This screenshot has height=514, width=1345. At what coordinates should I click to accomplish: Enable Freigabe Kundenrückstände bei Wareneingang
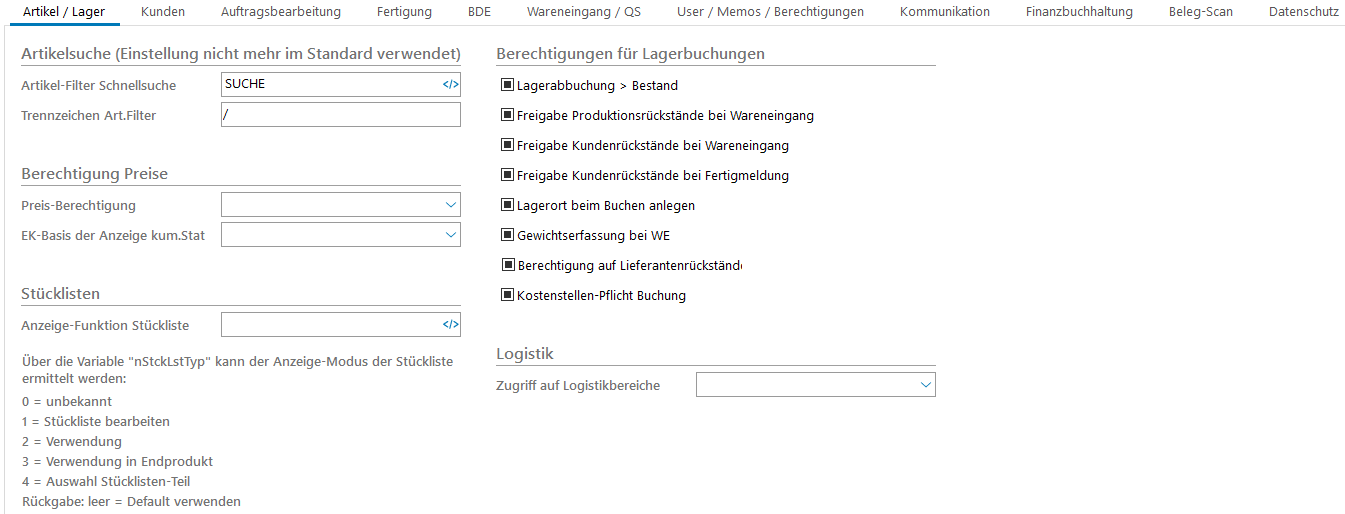point(507,146)
